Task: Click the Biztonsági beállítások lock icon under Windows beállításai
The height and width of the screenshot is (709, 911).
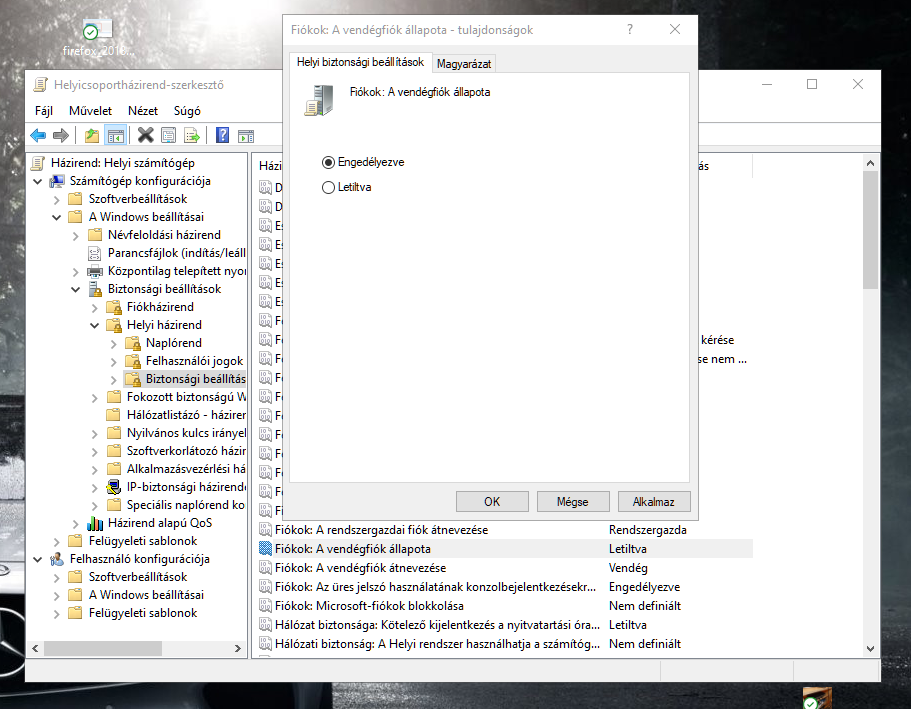Action: (x=95, y=289)
